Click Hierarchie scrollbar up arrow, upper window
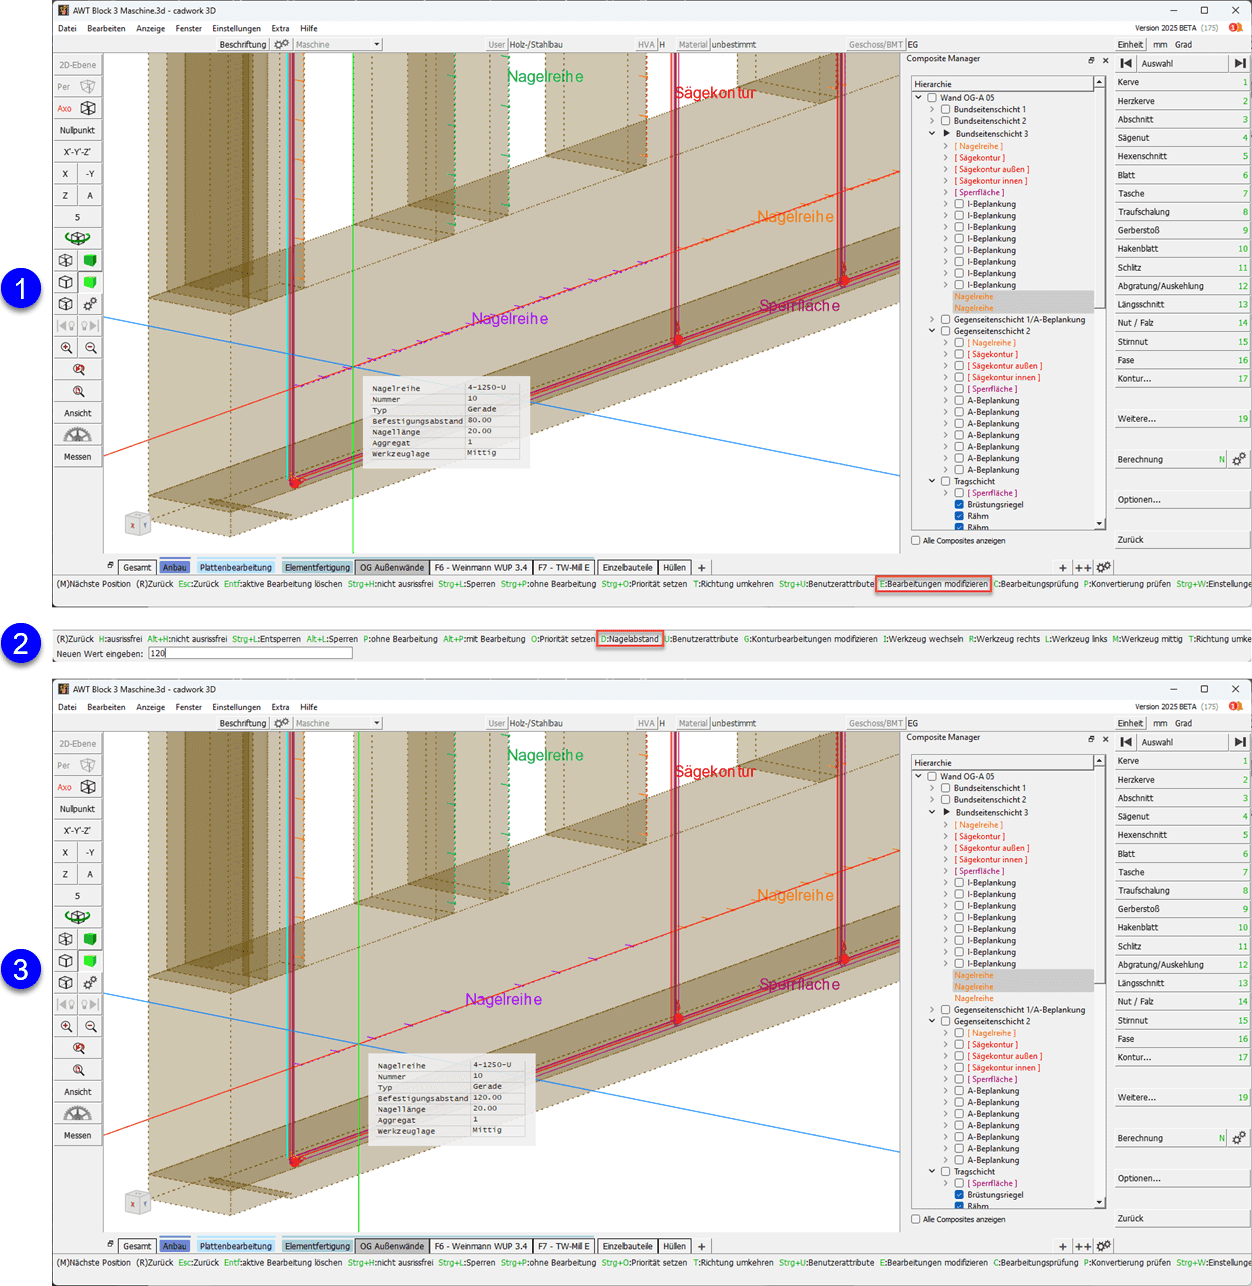This screenshot has width=1252, height=1286. pos(1099,83)
